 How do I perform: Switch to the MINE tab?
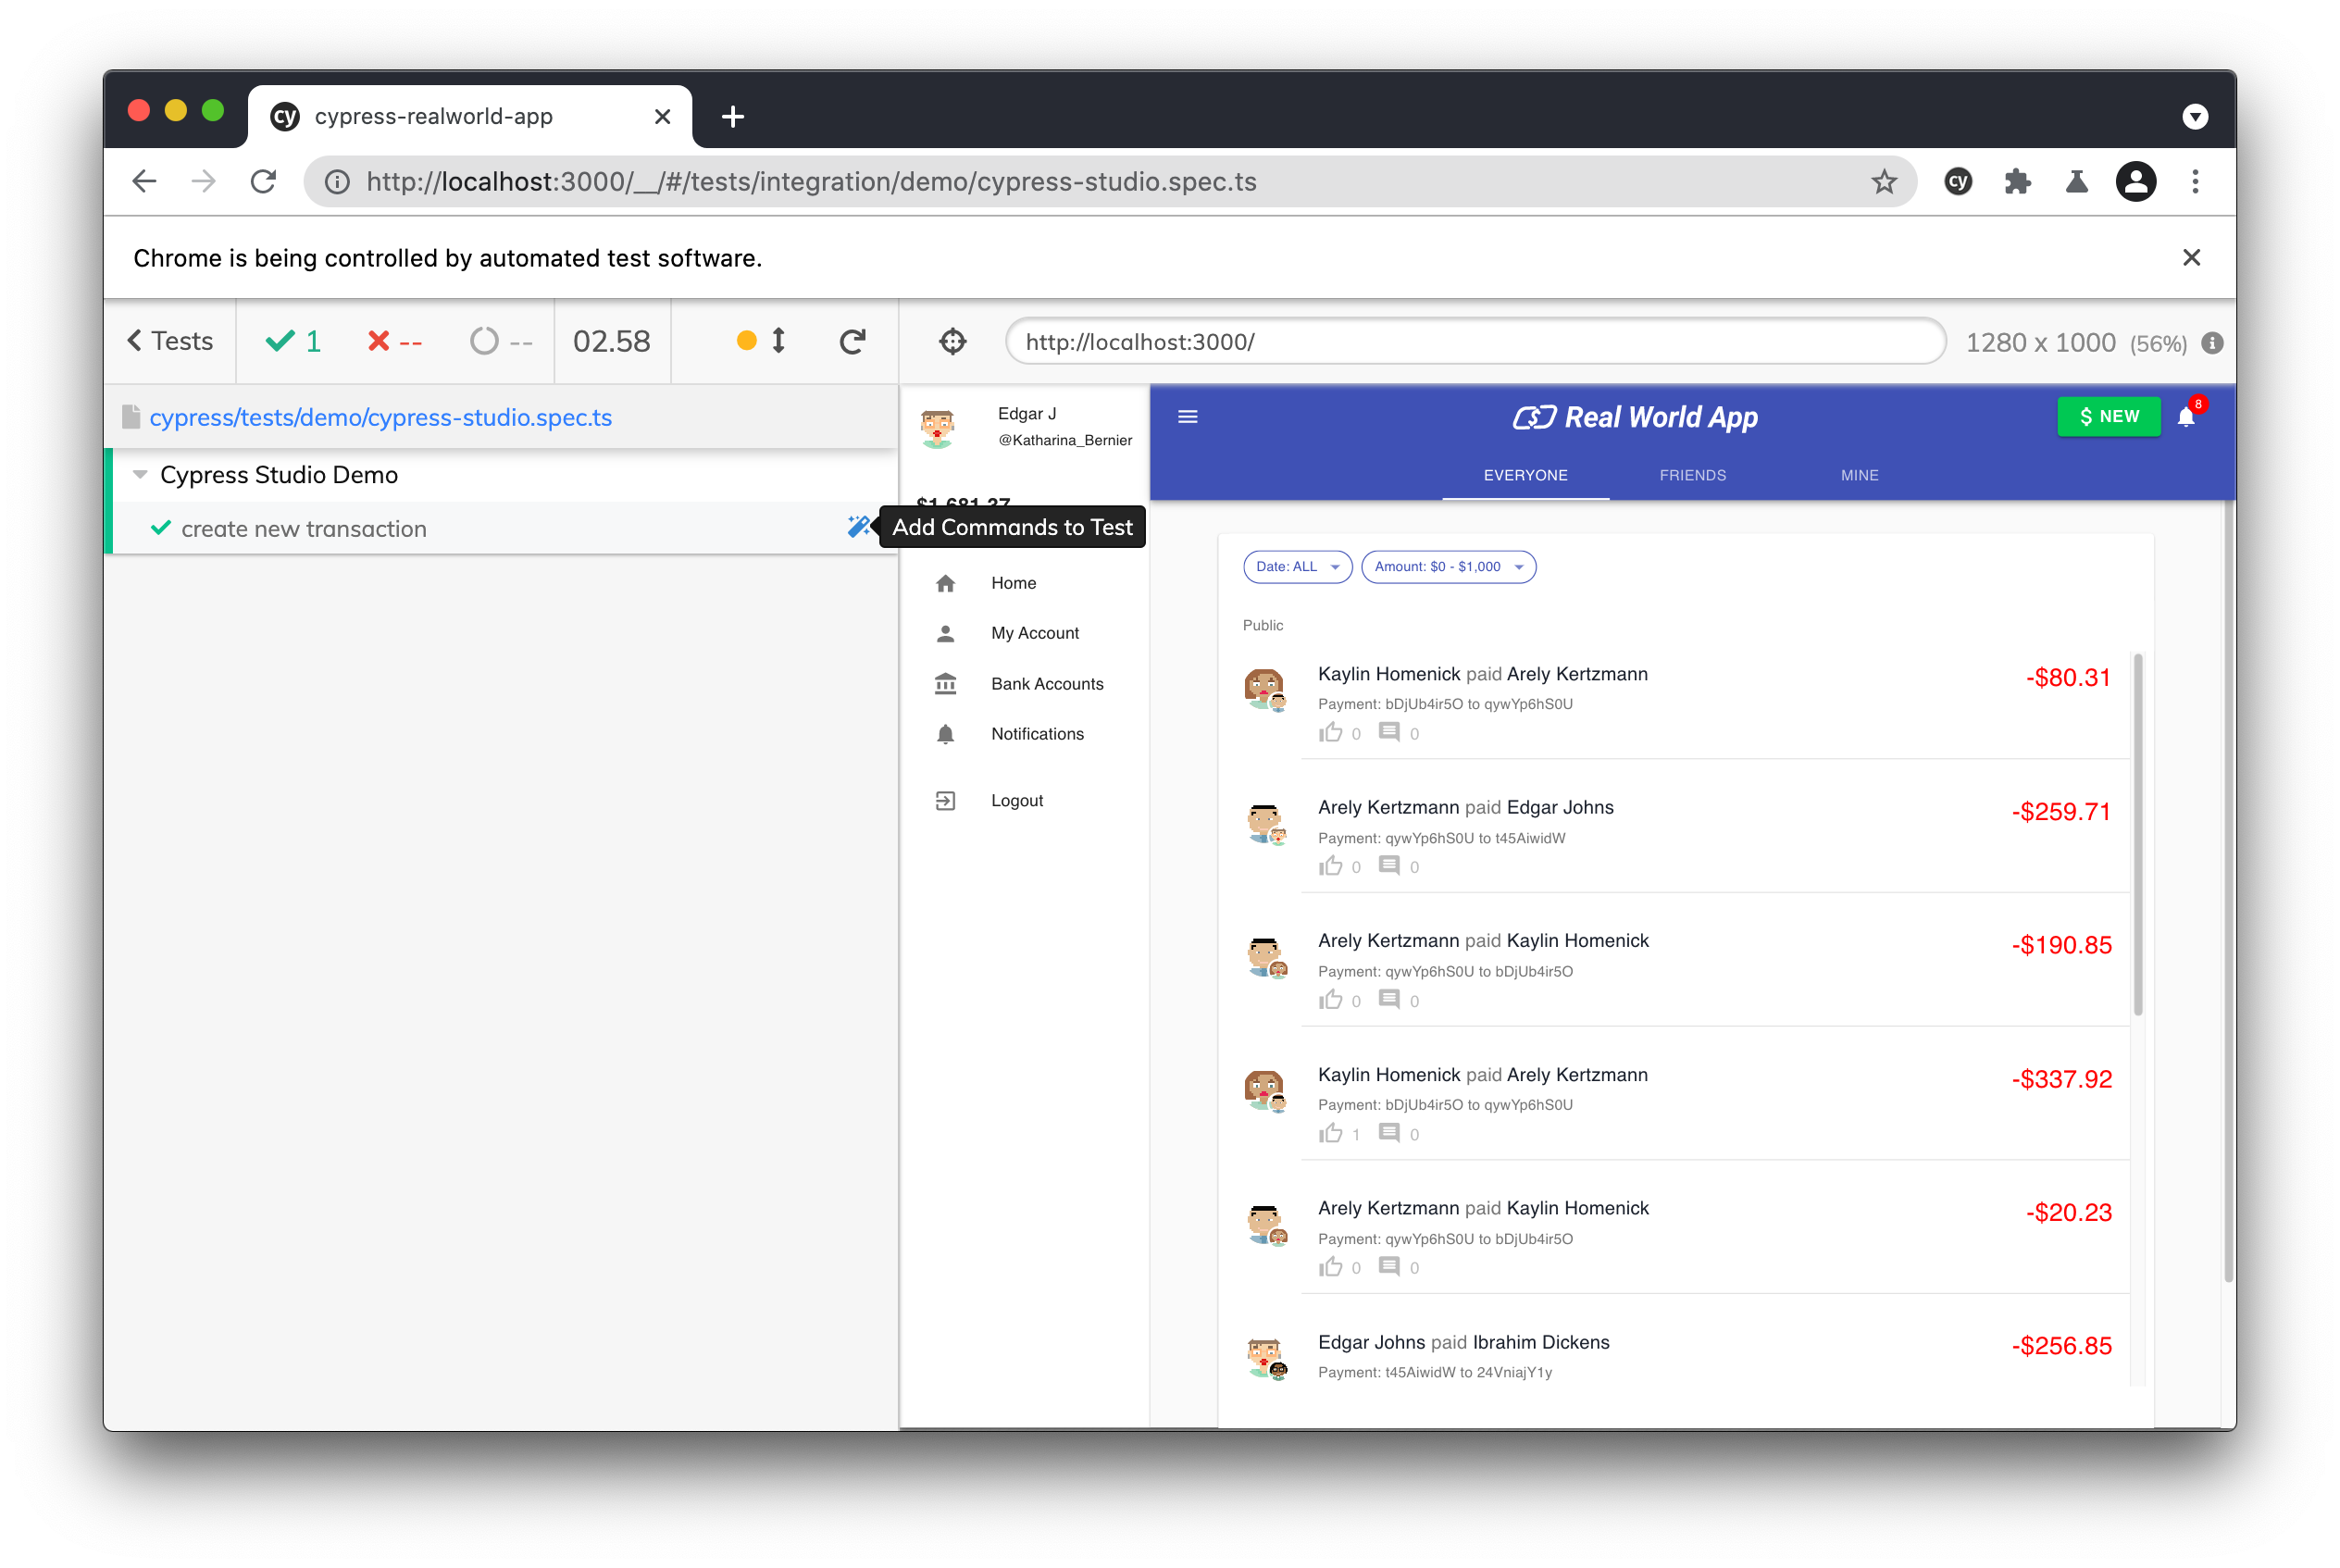point(1859,475)
